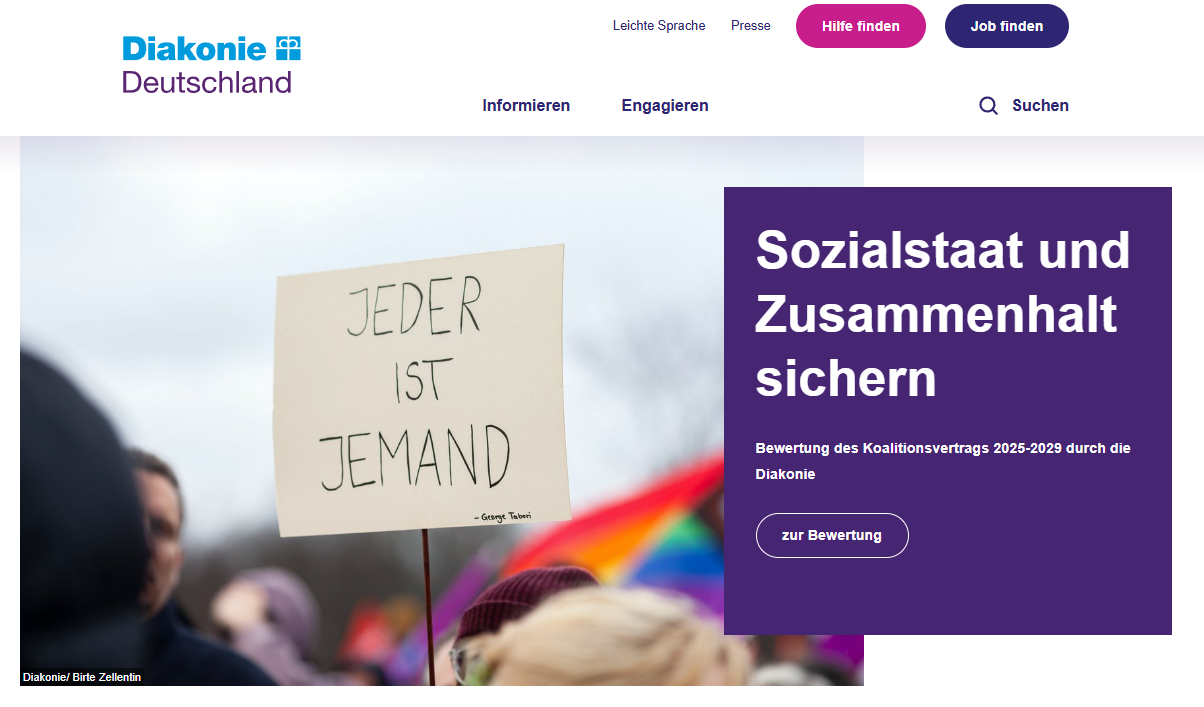Click the JEDER IST JEMAND sign in photo
Image resolution: width=1204 pixels, height=707 pixels.
420,390
